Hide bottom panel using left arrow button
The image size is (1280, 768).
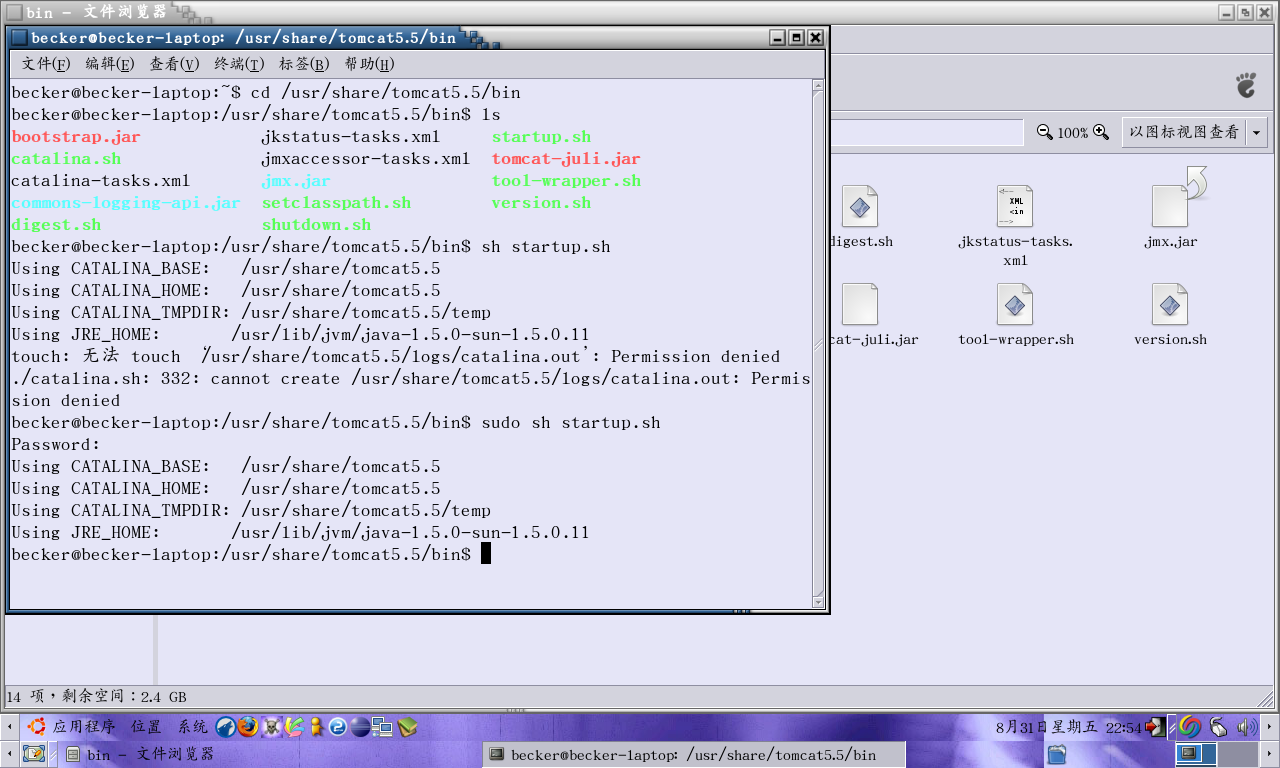coord(10,754)
